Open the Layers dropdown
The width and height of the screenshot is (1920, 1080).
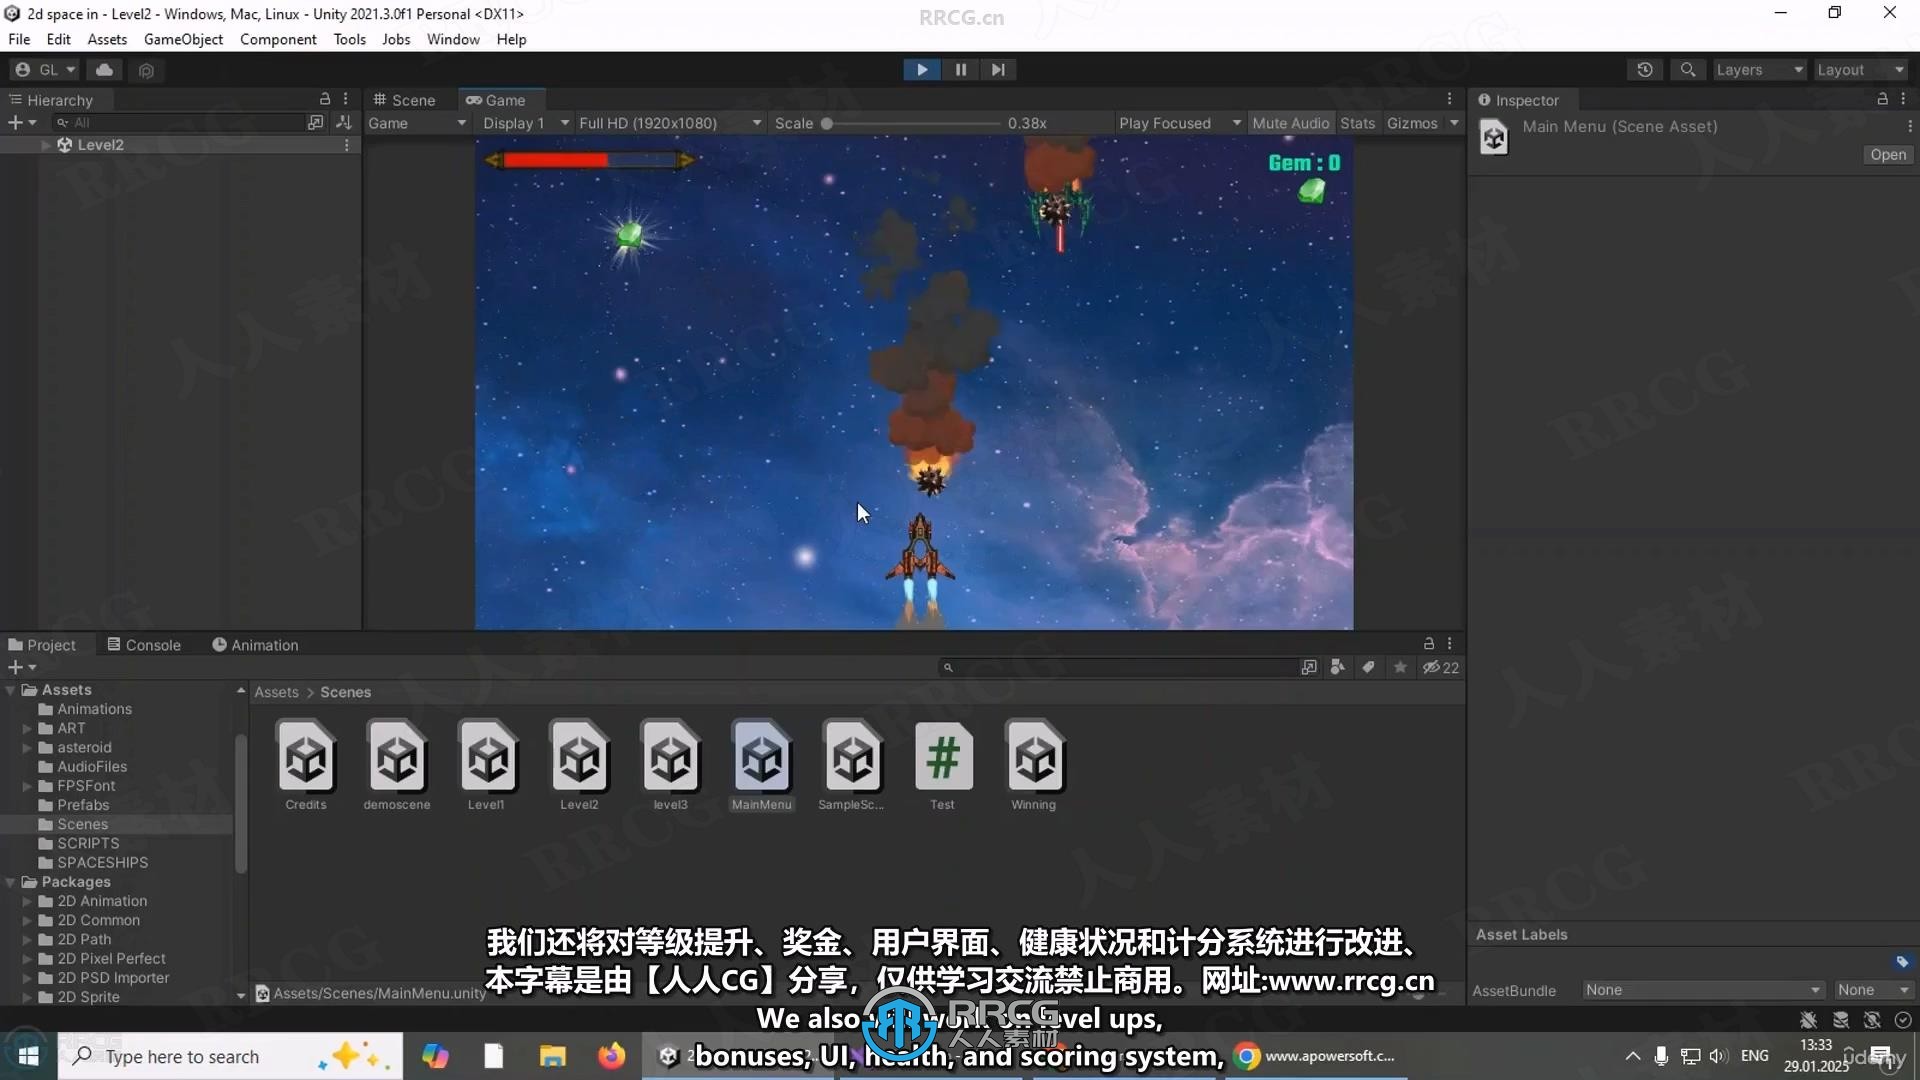pos(1759,69)
